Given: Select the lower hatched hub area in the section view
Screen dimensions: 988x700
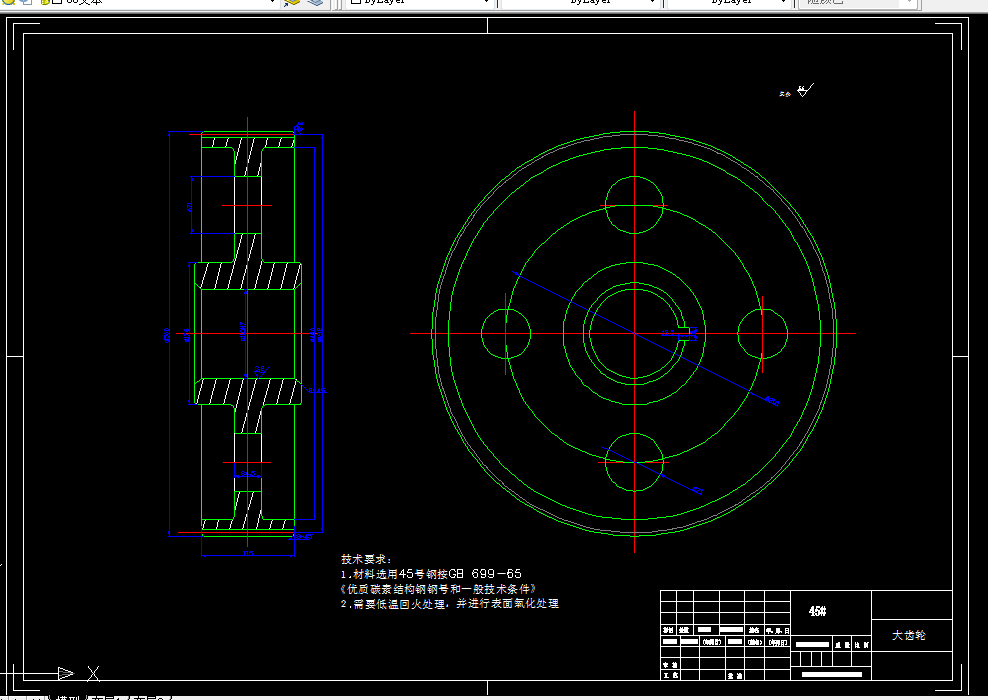Looking at the screenshot, I should tap(248, 391).
